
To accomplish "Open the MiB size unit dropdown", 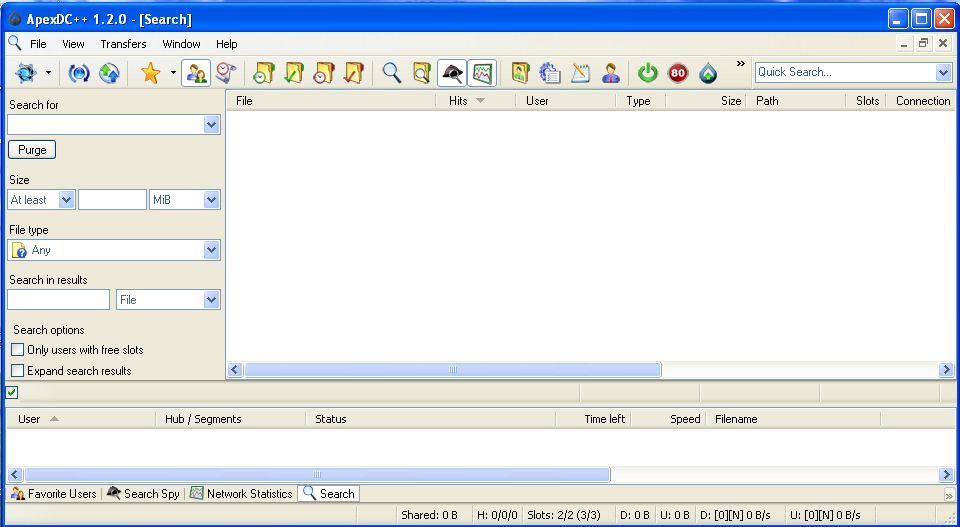I will [x=212, y=200].
